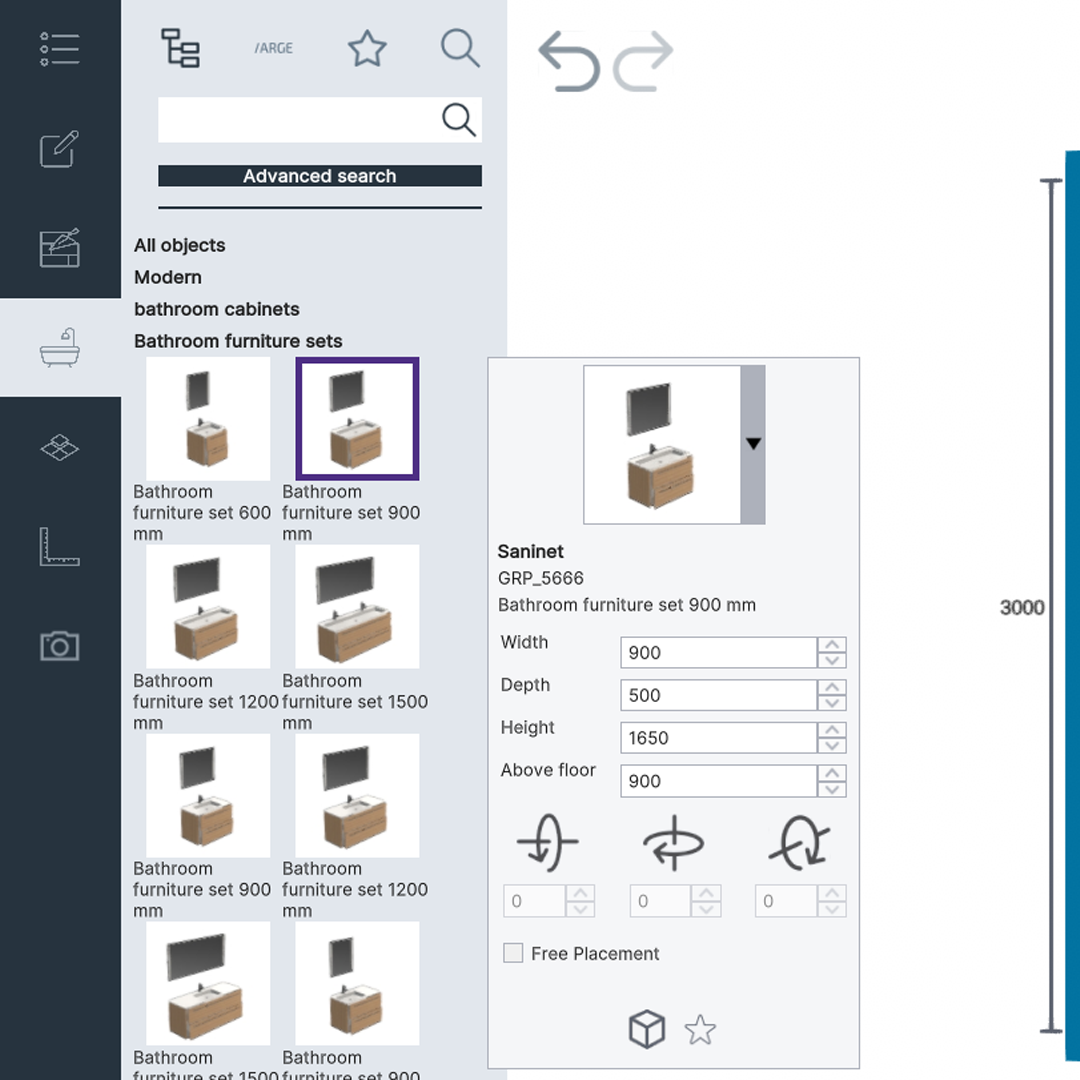Open the Bathroom furniture sets category
The height and width of the screenshot is (1080, 1080).
[238, 341]
